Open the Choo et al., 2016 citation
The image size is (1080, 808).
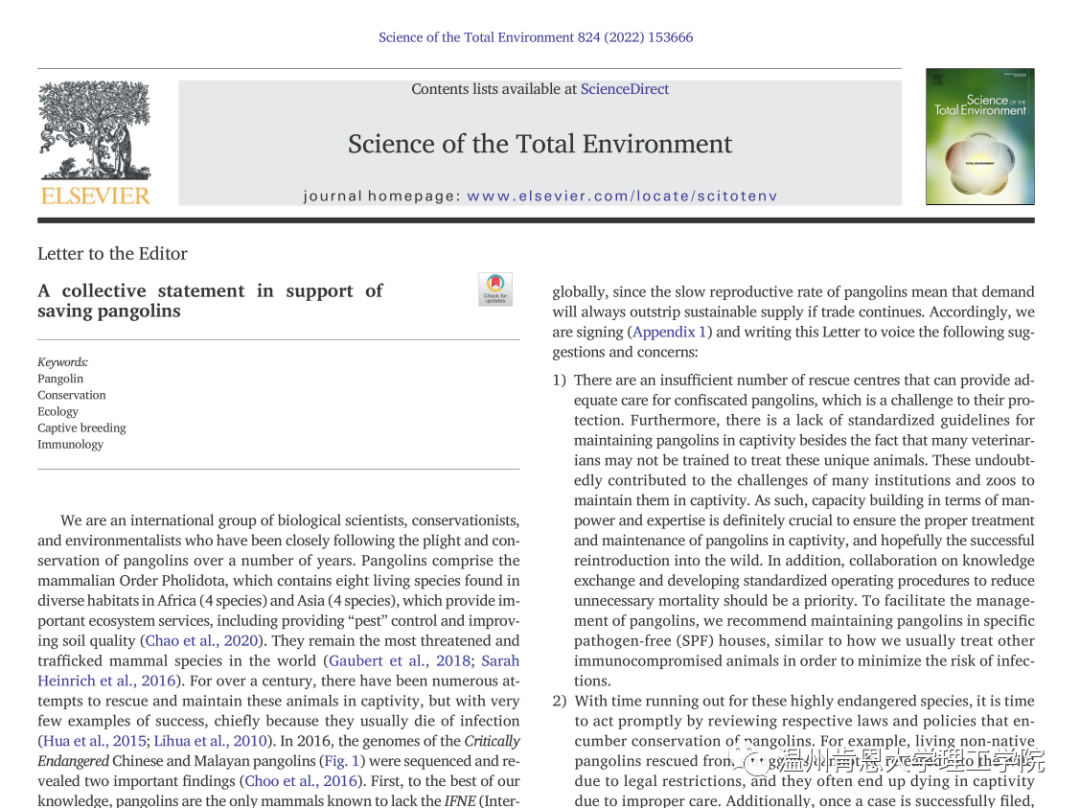pos(301,781)
